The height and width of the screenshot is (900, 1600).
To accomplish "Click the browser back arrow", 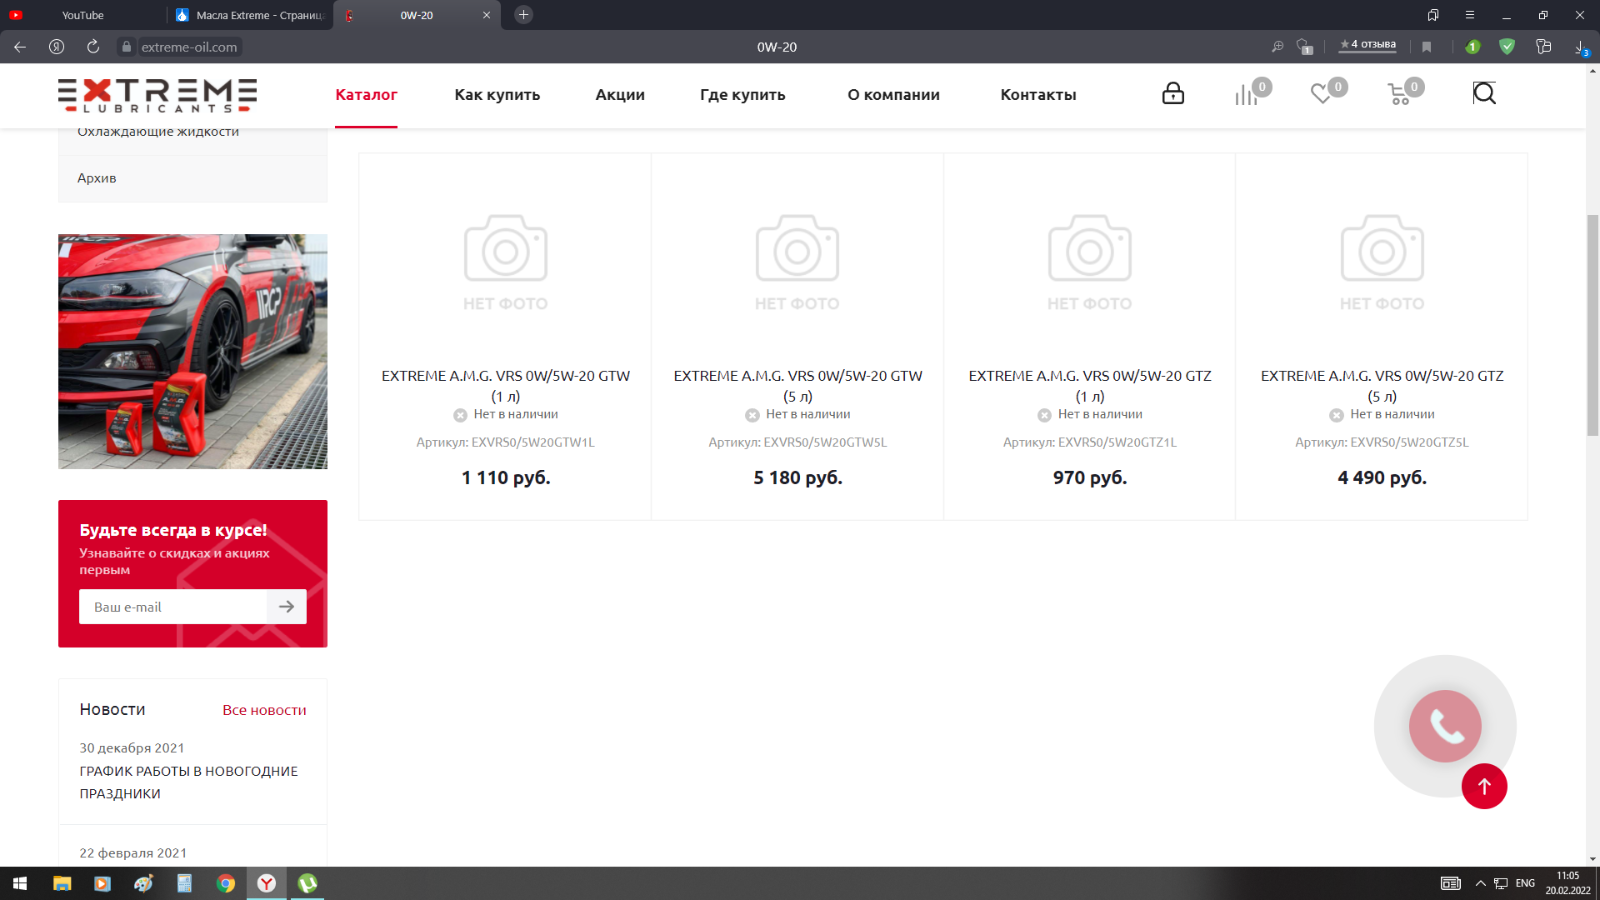I will (20, 47).
